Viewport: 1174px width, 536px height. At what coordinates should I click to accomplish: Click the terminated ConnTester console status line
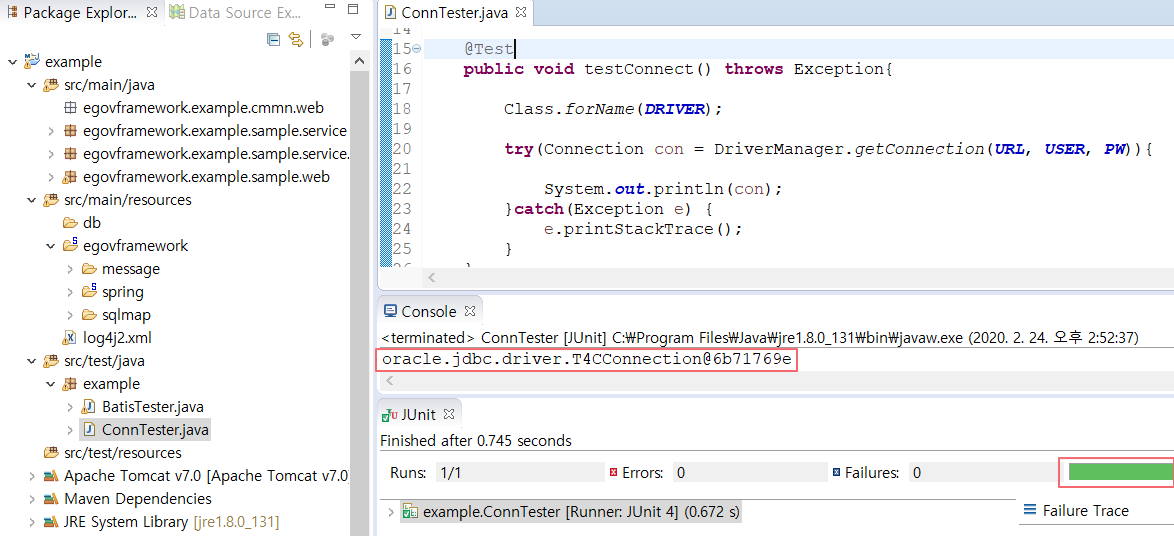pyautogui.click(x=759, y=338)
